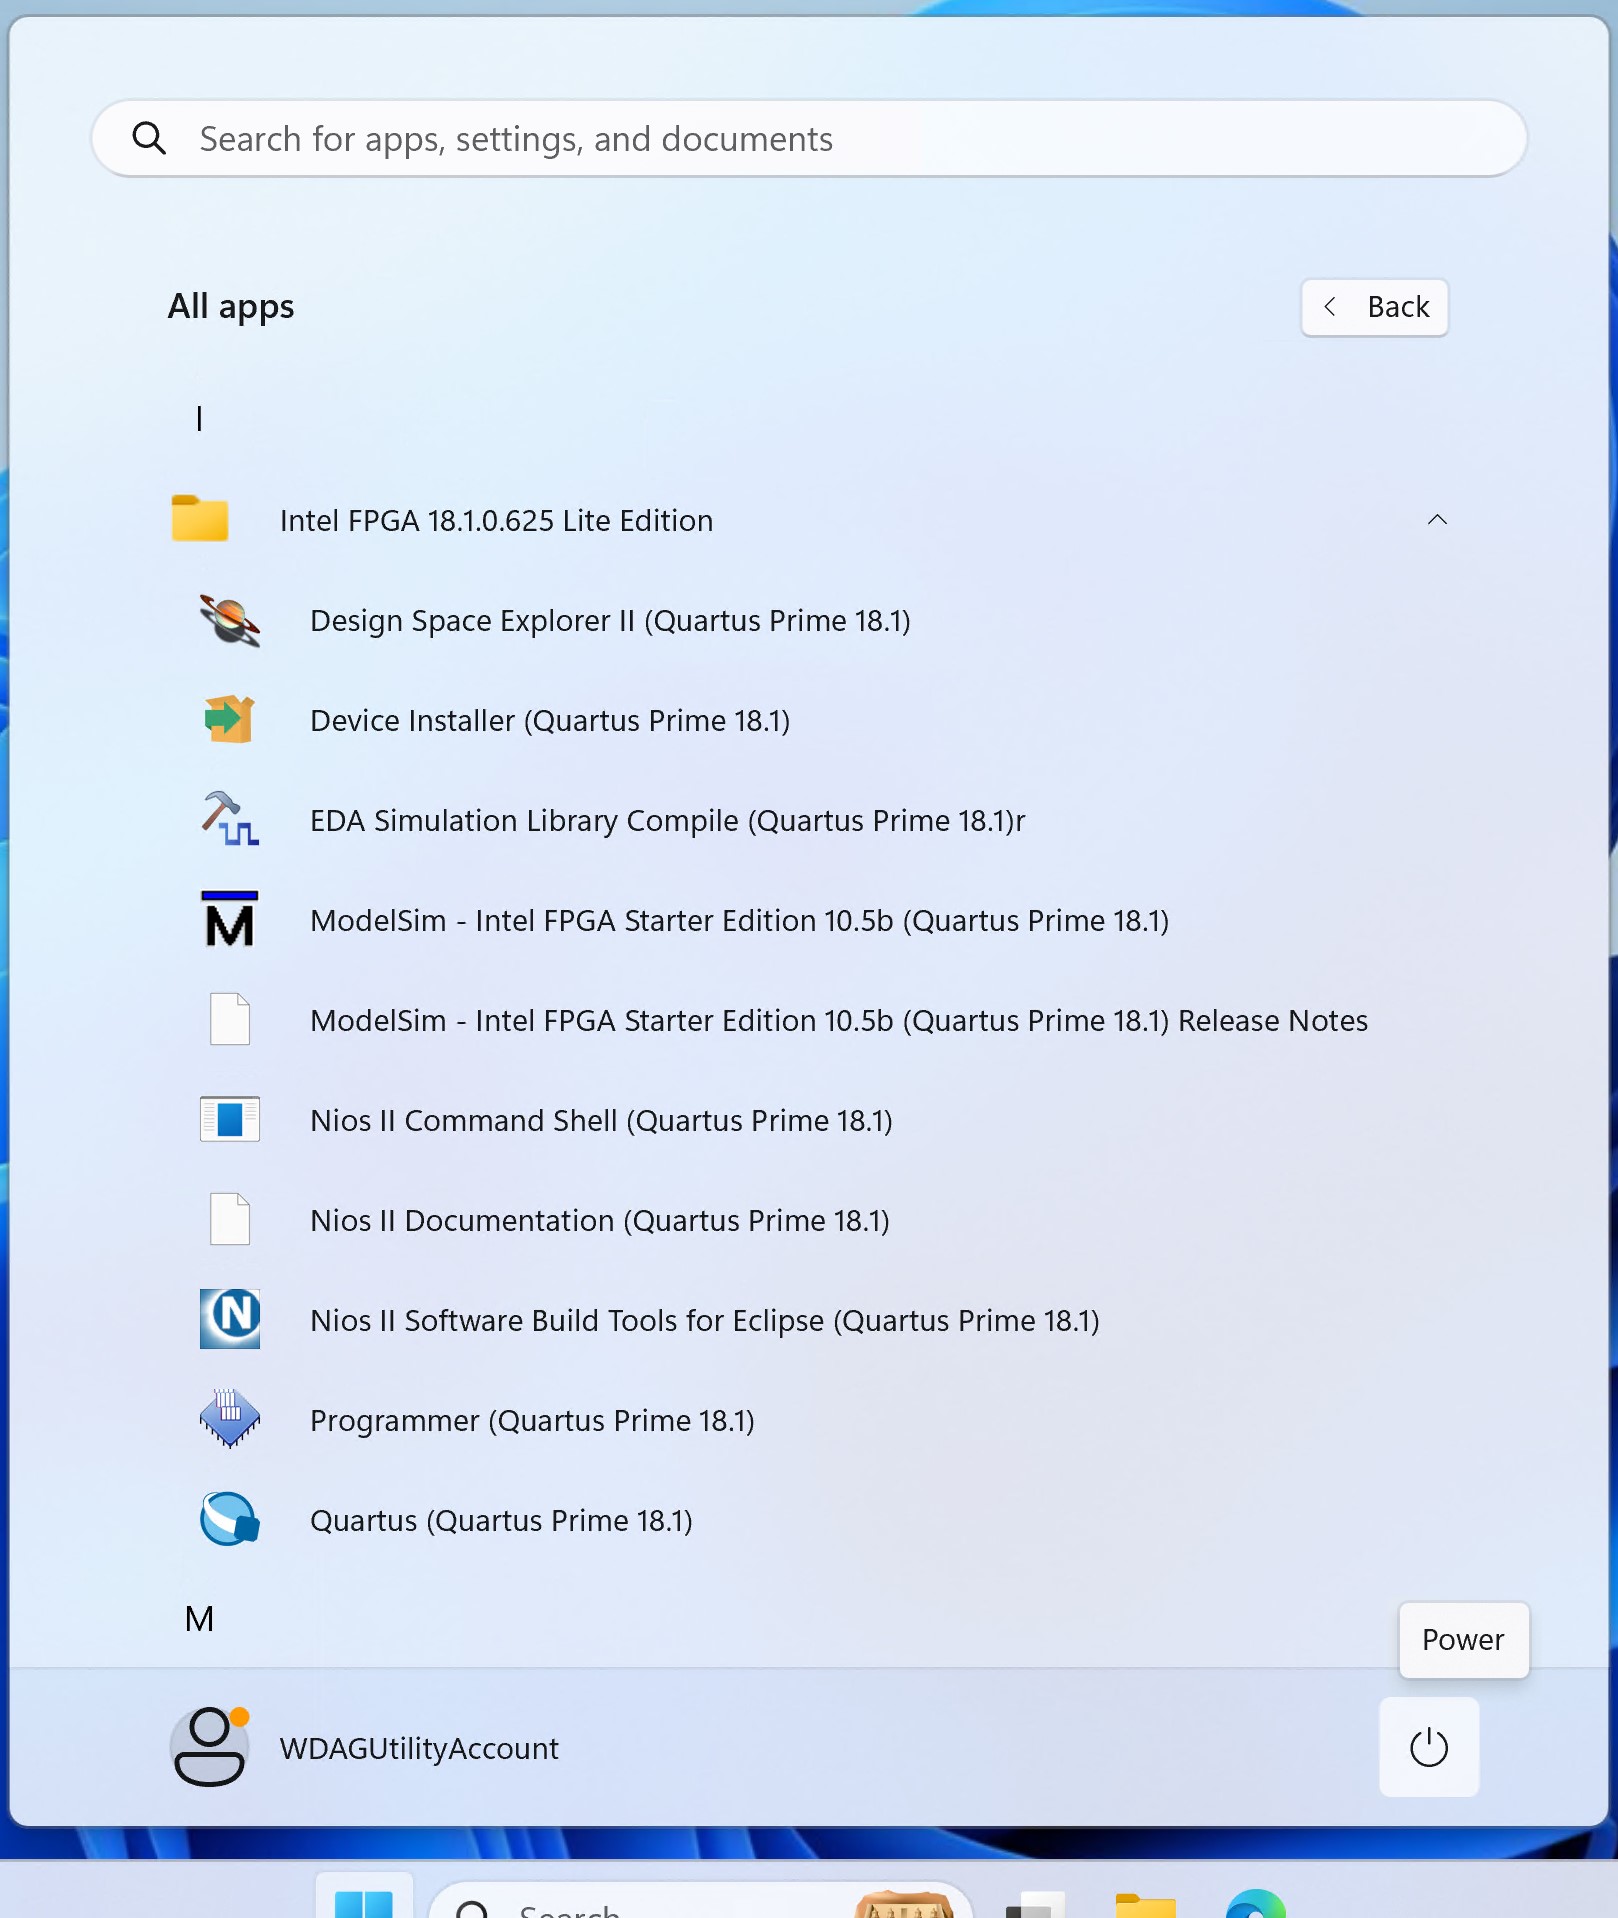Click the Windows Start button on taskbar
The width and height of the screenshot is (1618, 1918).
tap(364, 1898)
